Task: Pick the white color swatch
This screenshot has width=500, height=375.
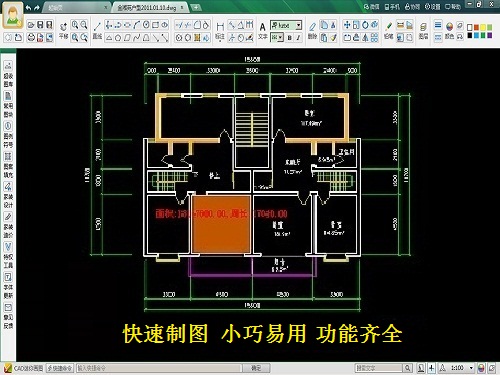Action: click(x=470, y=27)
